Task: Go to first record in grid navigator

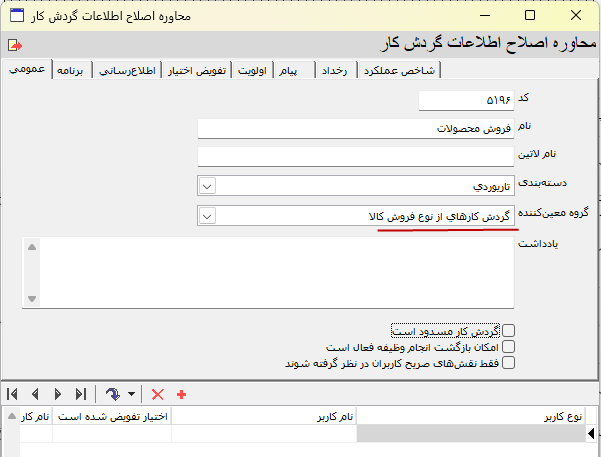Action: [14, 394]
